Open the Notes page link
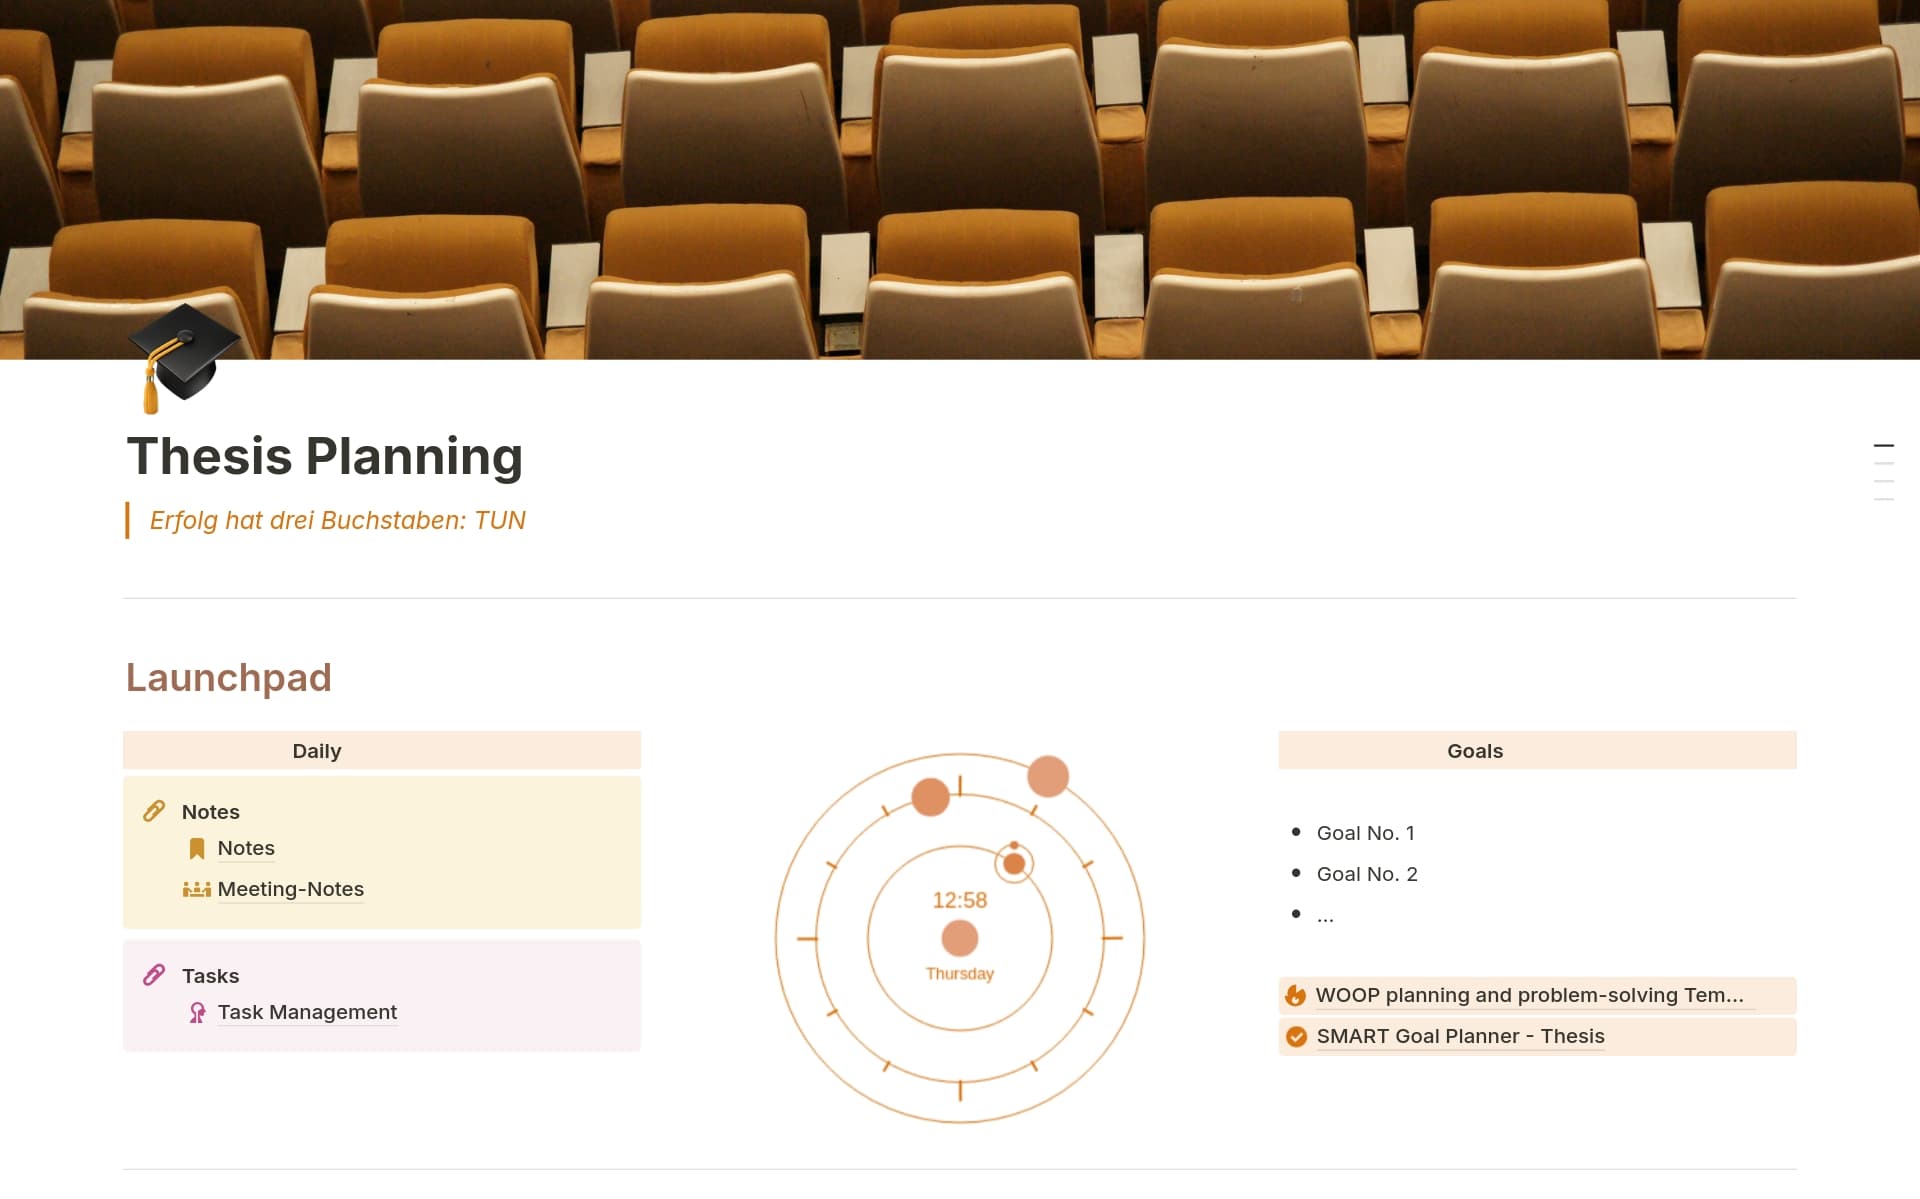The height and width of the screenshot is (1199, 1920). [245, 847]
